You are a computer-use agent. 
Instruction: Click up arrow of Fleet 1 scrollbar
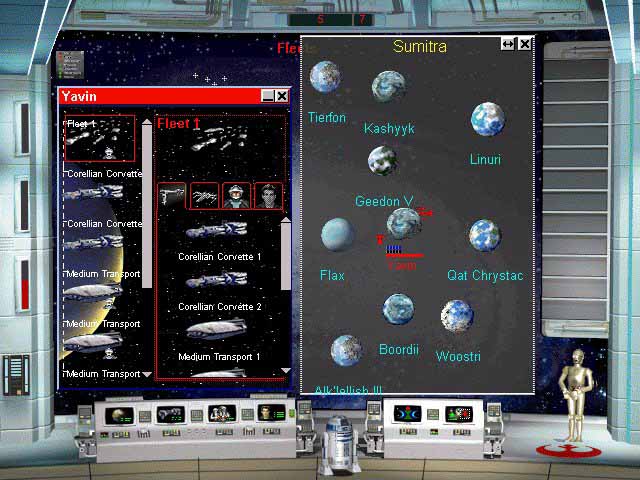coord(286,220)
